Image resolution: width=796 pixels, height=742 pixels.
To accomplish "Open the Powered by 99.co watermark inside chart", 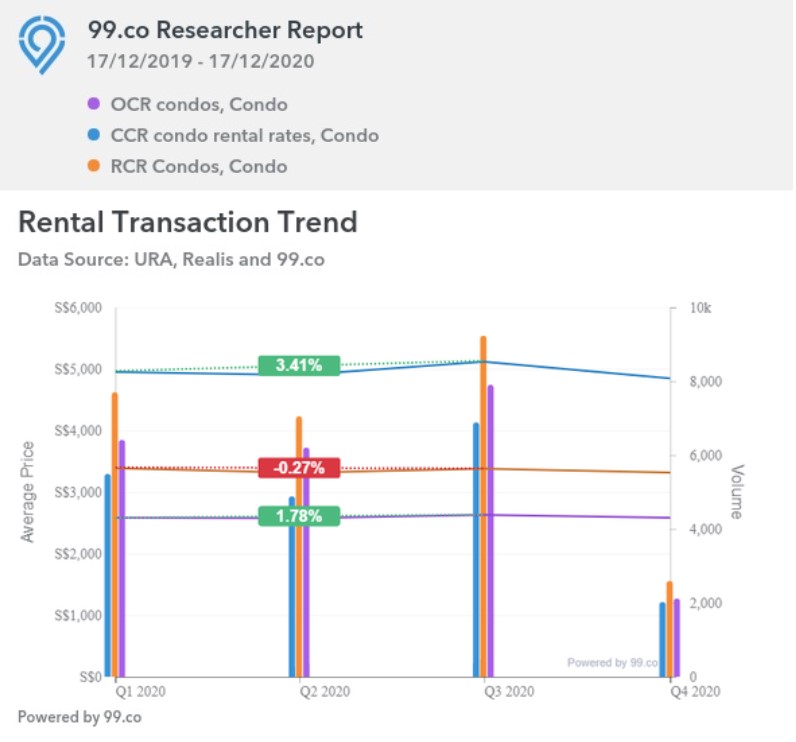I will pyautogui.click(x=612, y=662).
